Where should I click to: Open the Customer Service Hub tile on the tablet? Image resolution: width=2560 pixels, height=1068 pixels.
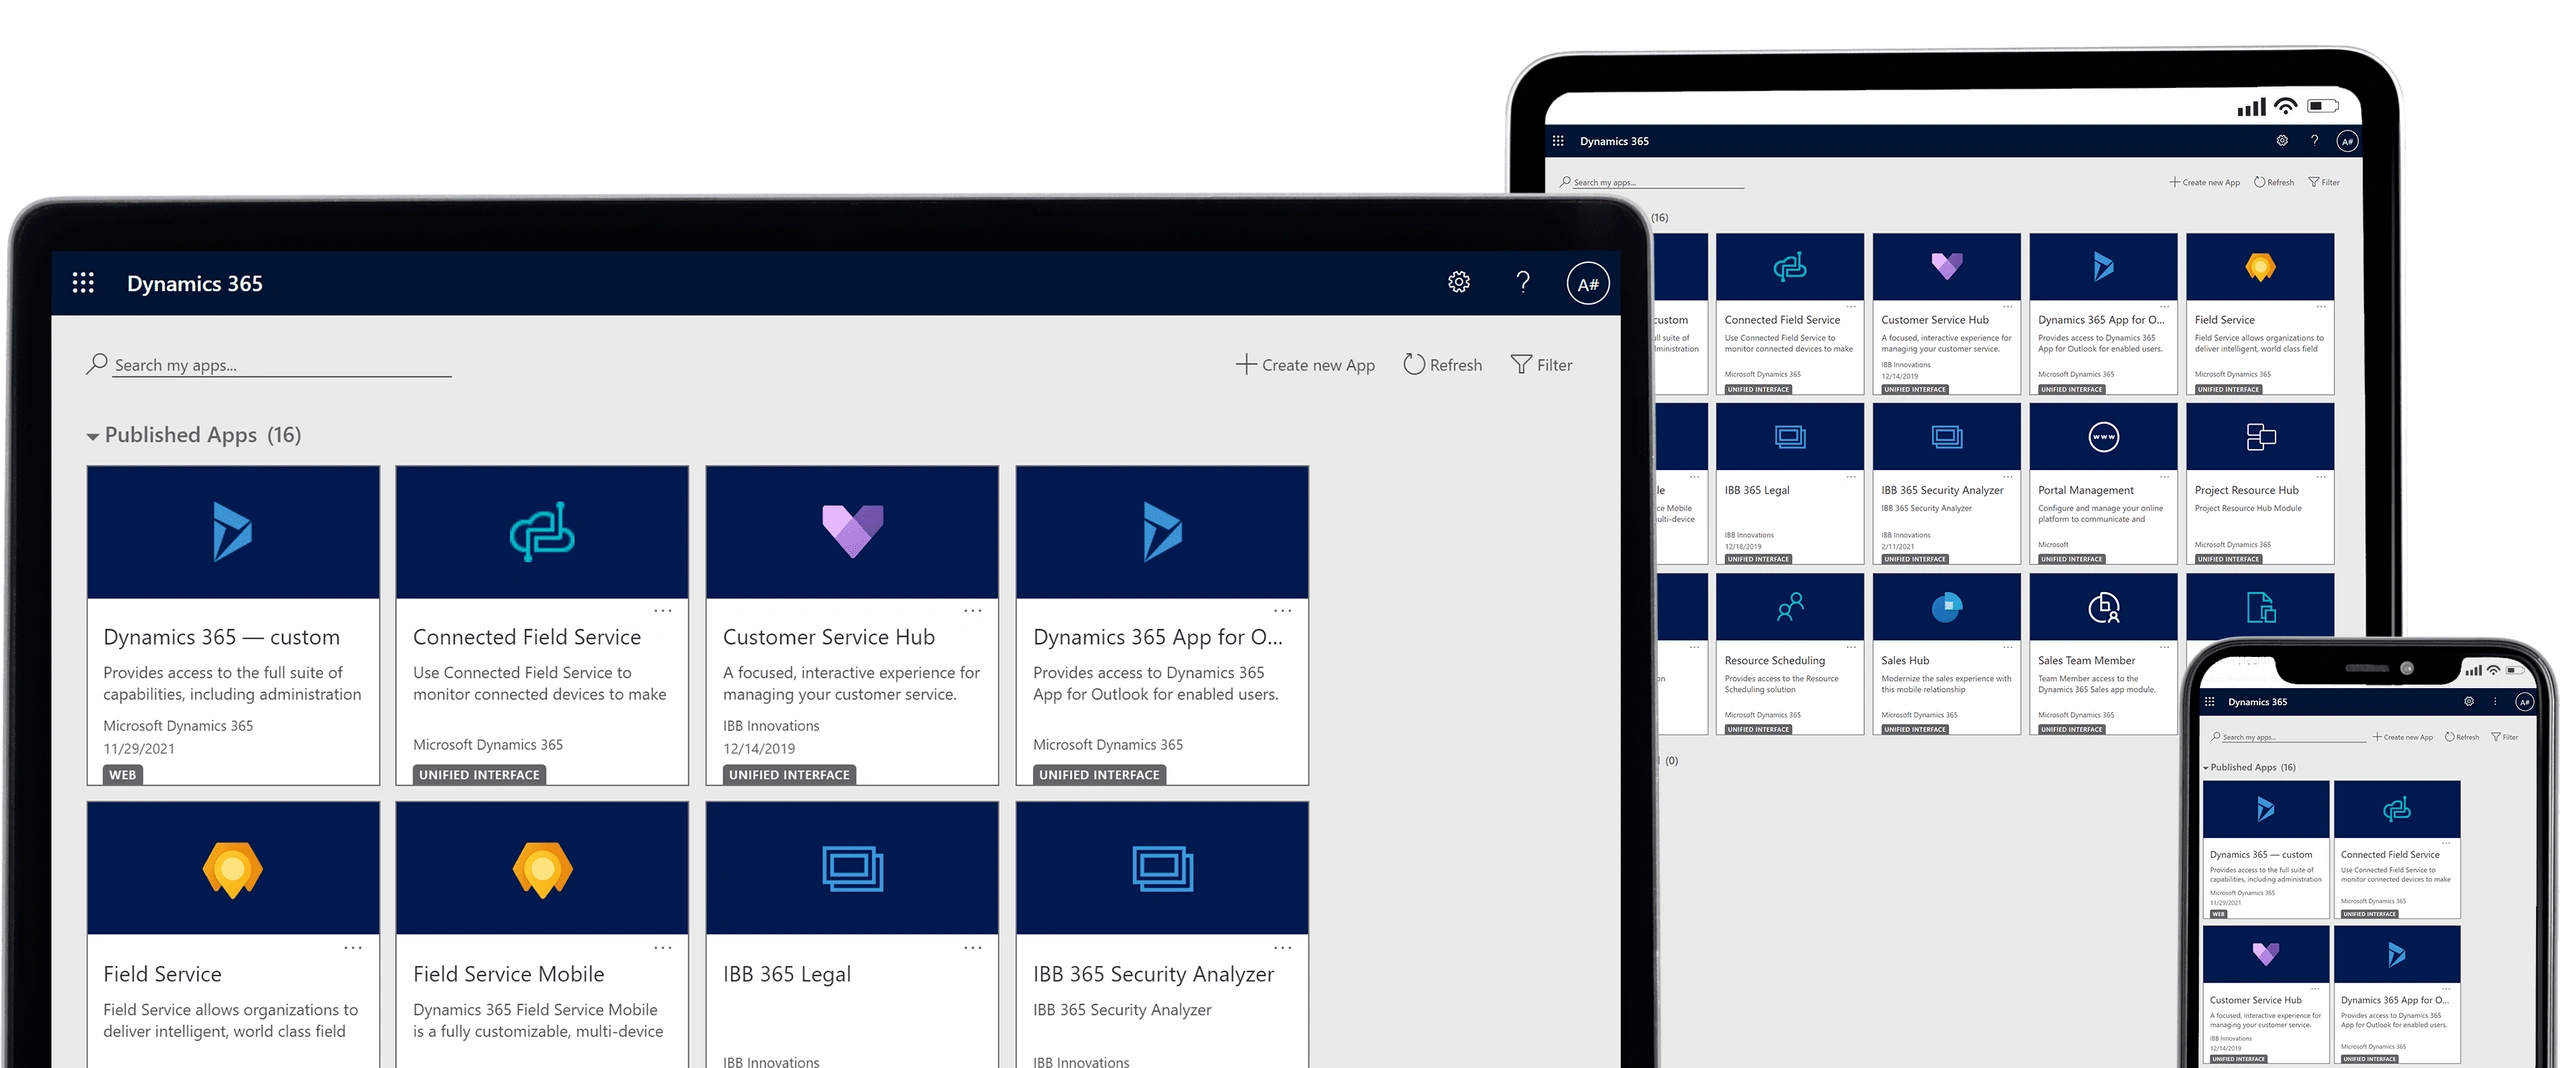pyautogui.click(x=1947, y=314)
